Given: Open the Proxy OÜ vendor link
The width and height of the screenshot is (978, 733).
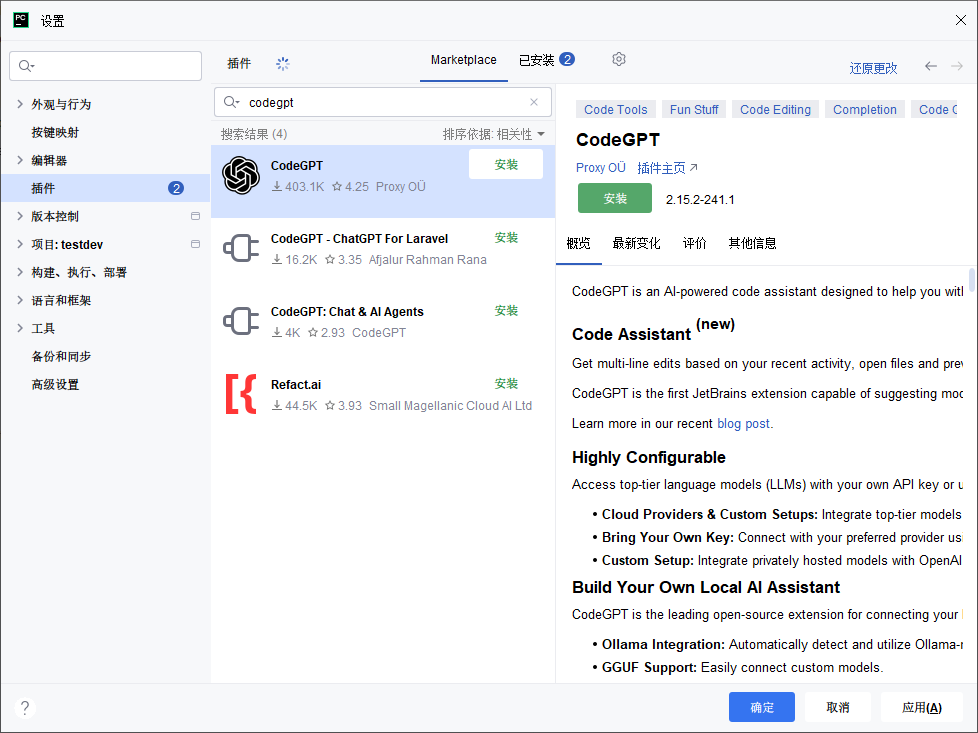Looking at the screenshot, I should [x=600, y=168].
